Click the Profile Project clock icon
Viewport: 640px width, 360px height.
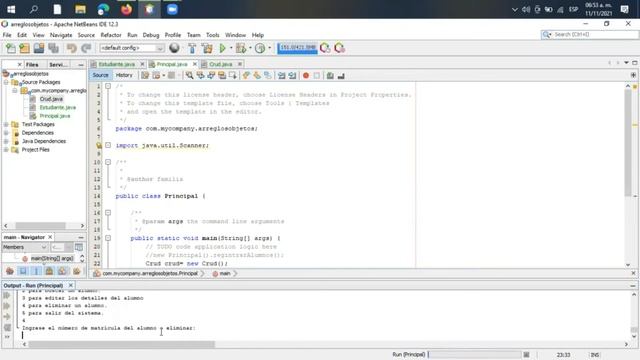(260, 48)
